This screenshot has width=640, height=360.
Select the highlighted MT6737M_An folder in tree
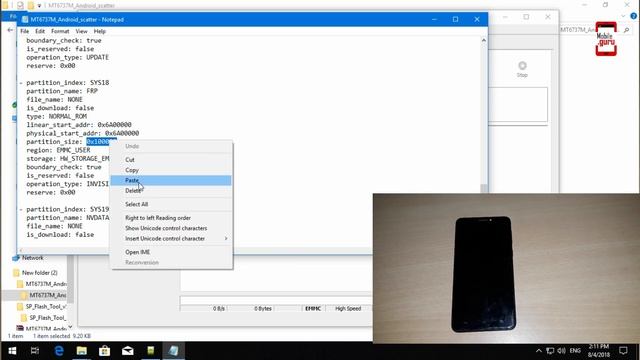(47, 295)
